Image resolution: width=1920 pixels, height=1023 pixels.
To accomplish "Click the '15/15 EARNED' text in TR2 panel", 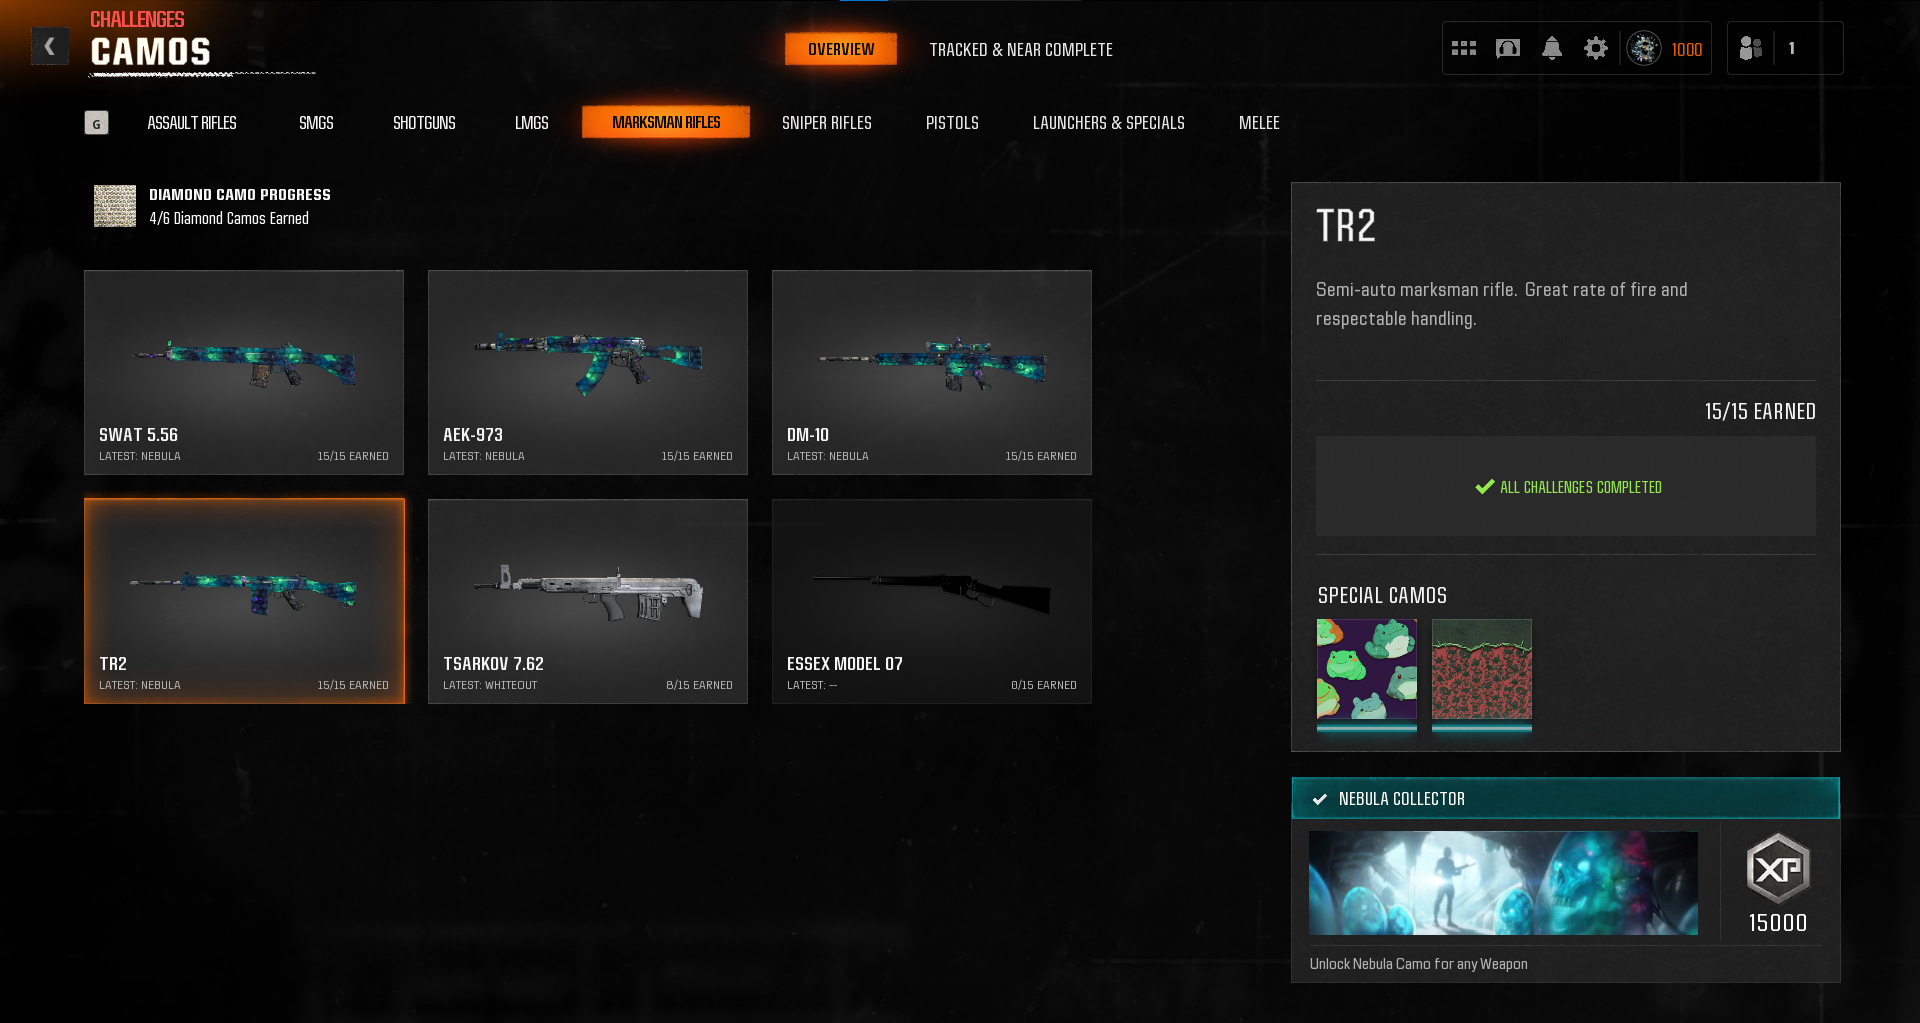I will click(1760, 411).
